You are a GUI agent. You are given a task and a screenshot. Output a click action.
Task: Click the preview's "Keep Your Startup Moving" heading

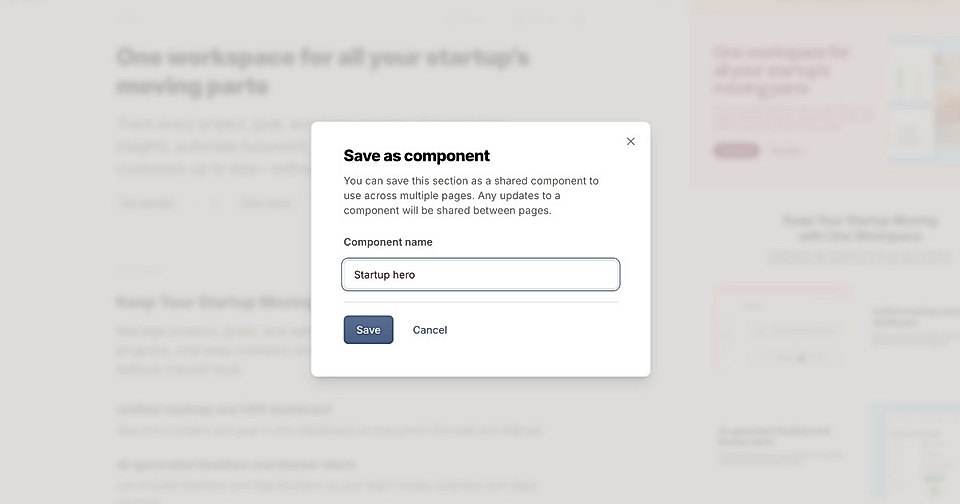coord(859,227)
